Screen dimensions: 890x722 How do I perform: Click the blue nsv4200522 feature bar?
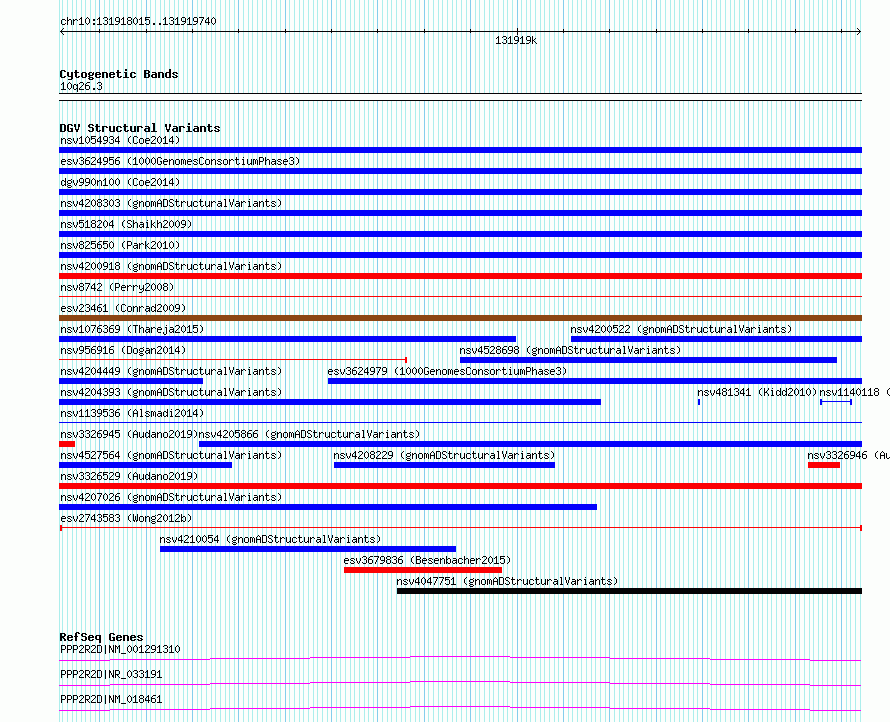click(716, 339)
